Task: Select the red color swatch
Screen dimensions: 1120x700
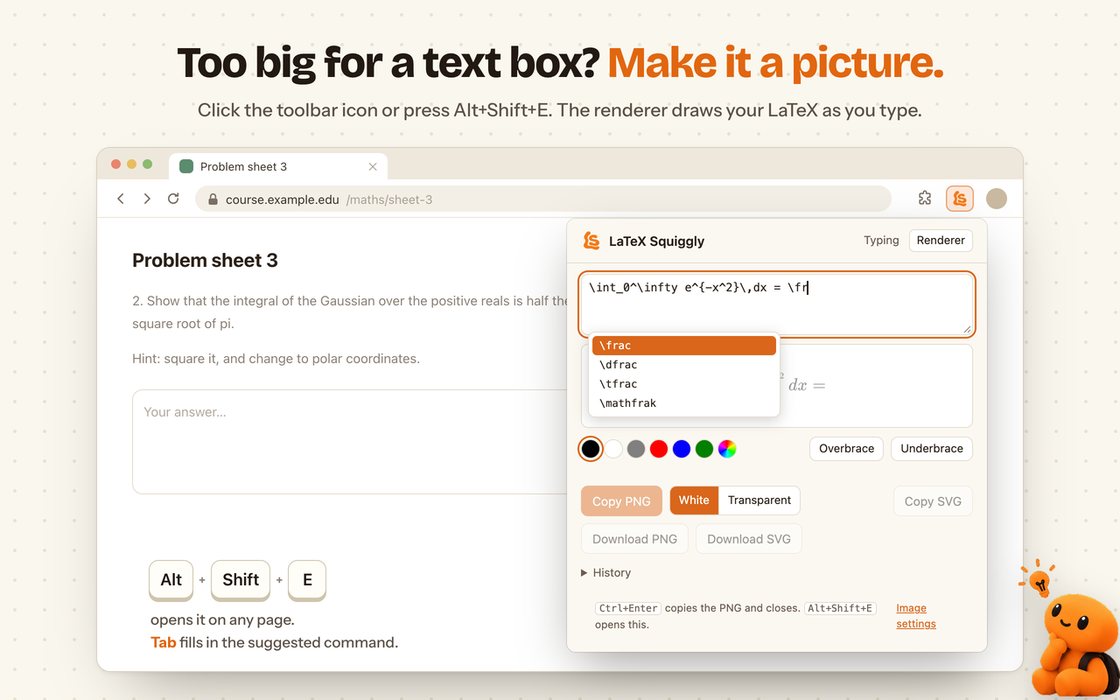Action: point(659,449)
